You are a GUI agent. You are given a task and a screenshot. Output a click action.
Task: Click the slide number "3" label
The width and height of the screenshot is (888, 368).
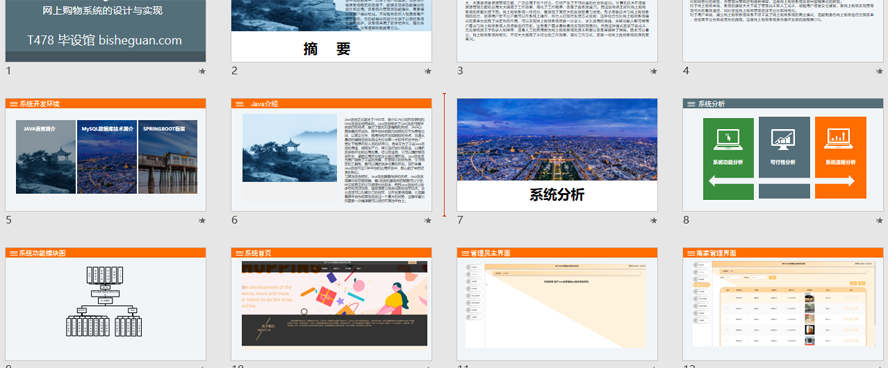[x=460, y=71]
